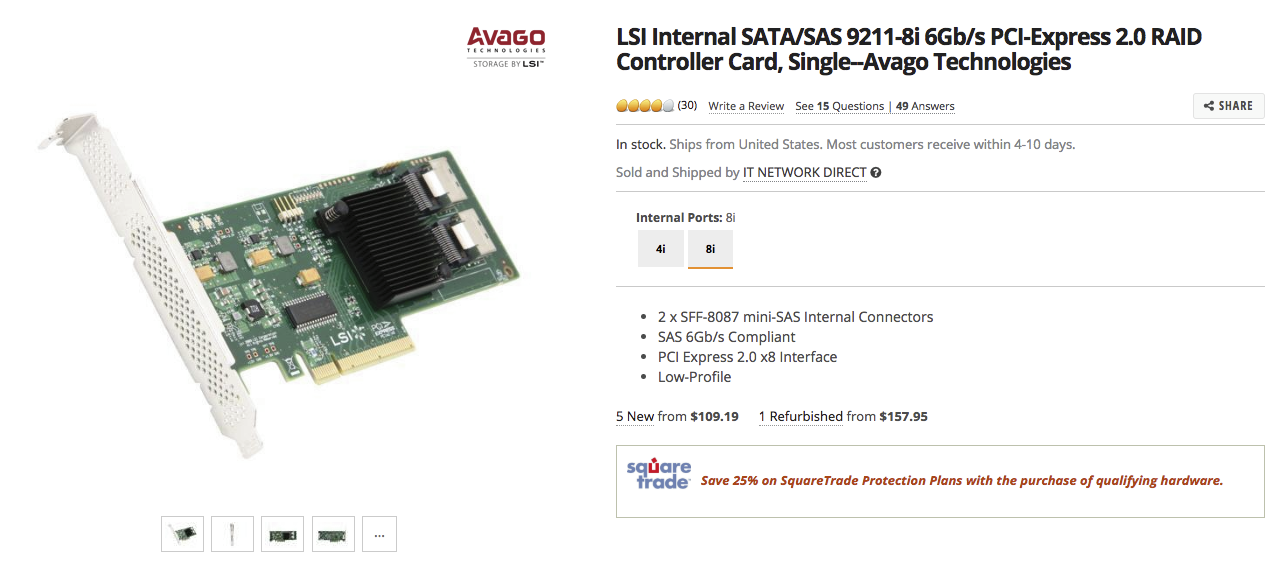This screenshot has width=1278, height=571.
Task: See the 15 Questions link
Action: pos(840,106)
